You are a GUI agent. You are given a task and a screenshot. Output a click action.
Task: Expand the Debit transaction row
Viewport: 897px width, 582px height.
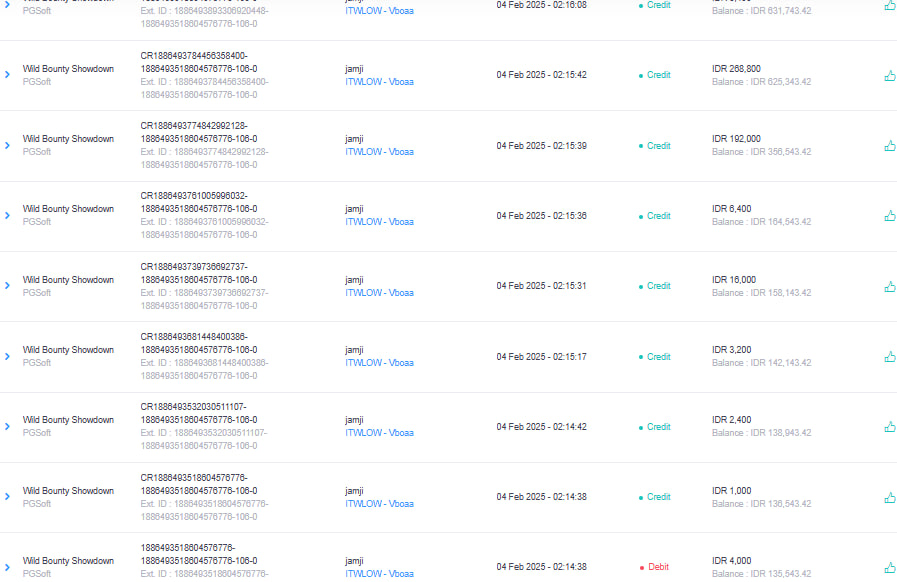click(7, 567)
